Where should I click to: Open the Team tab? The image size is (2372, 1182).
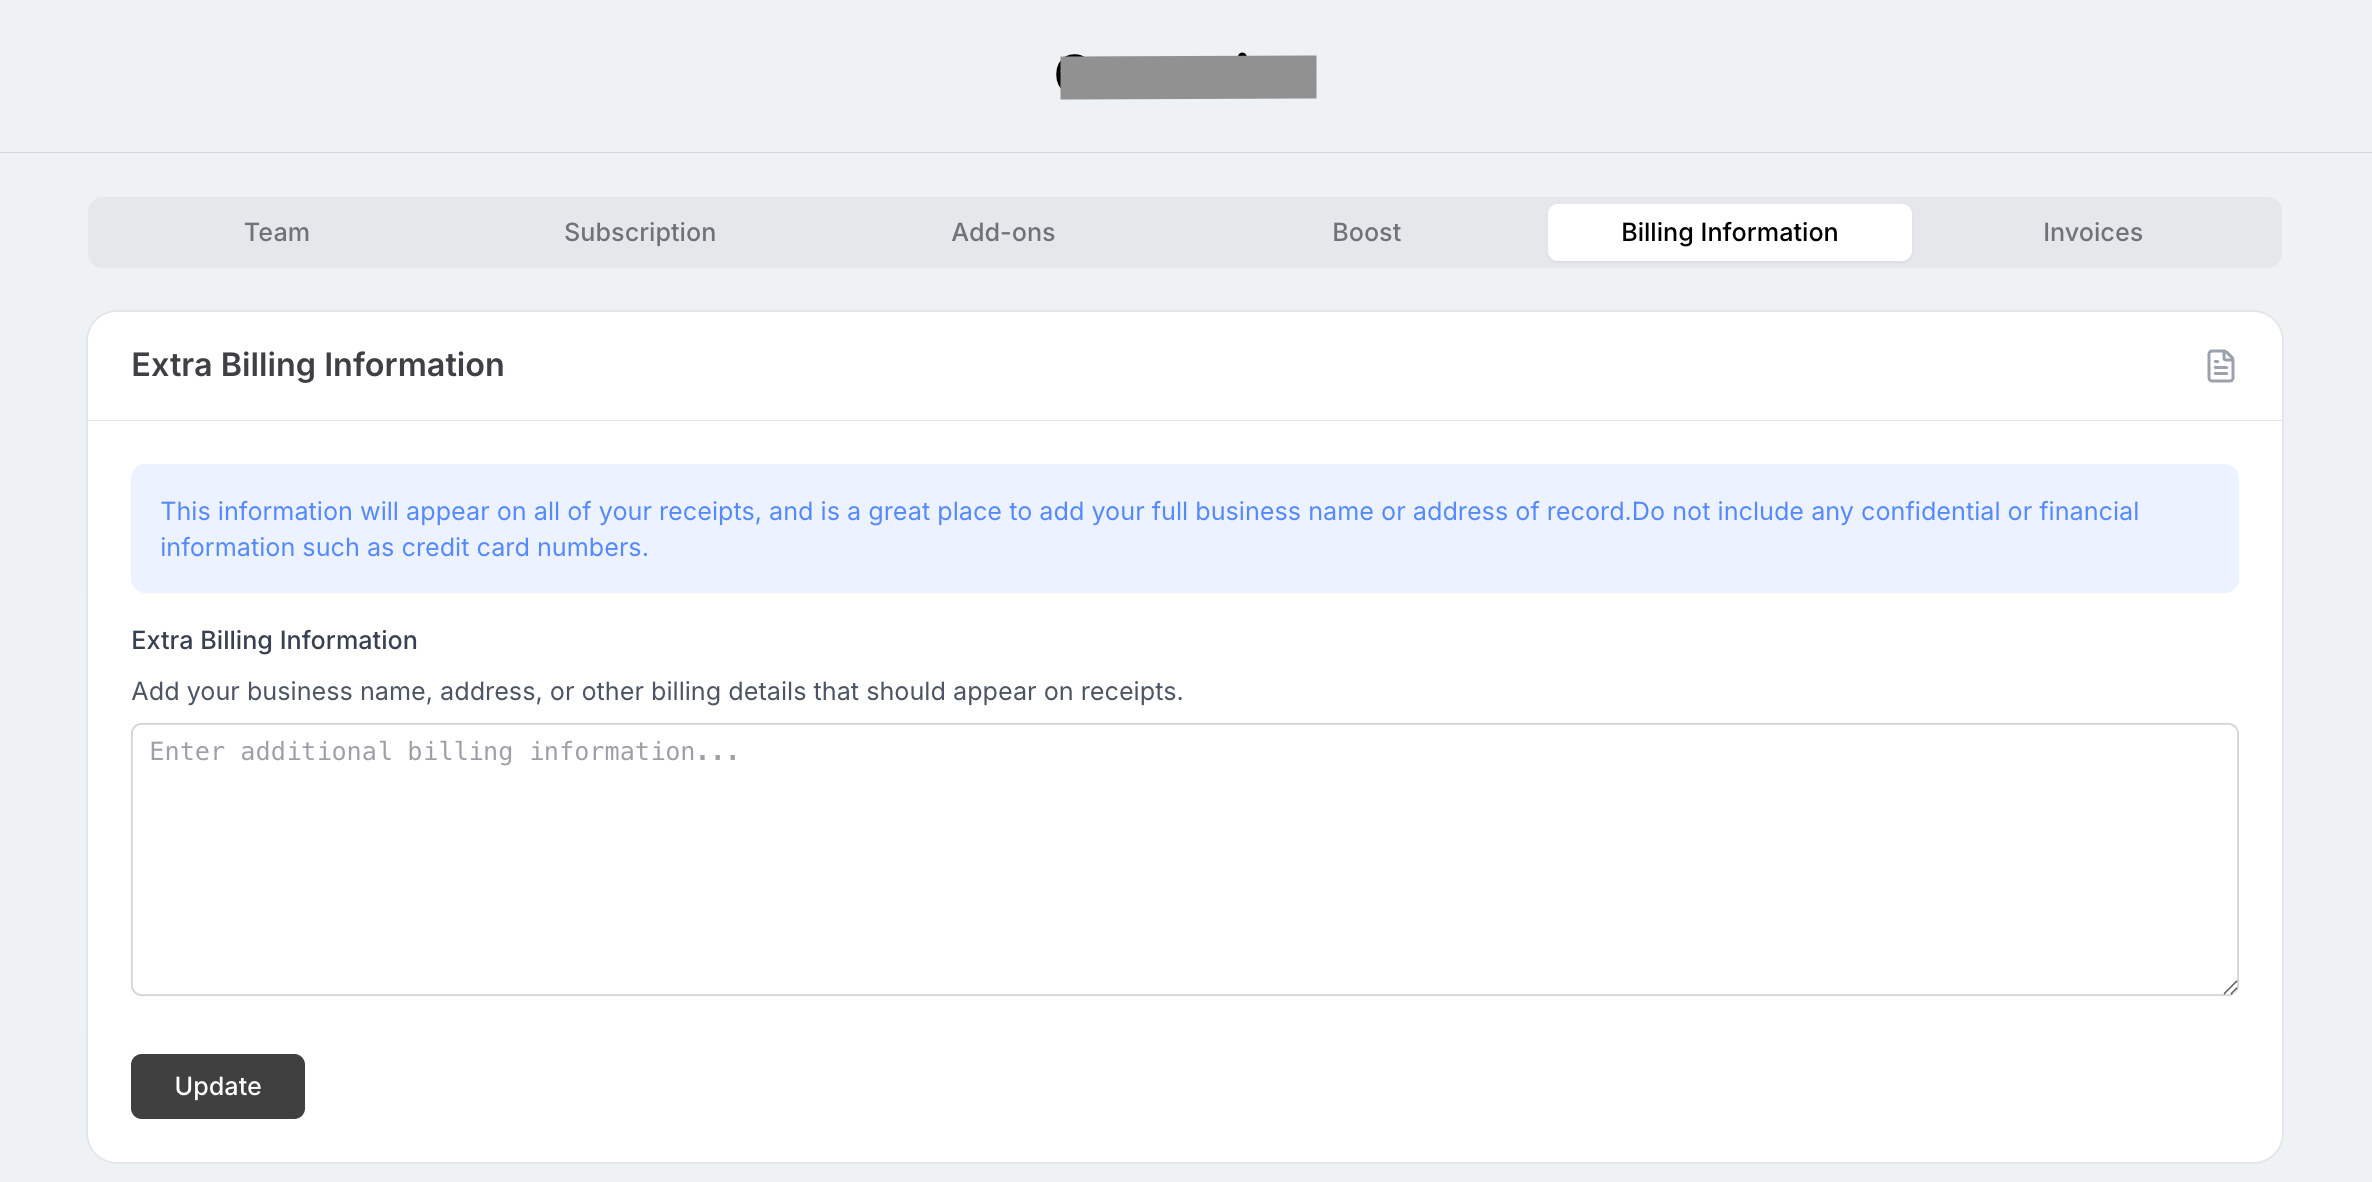pyautogui.click(x=277, y=232)
